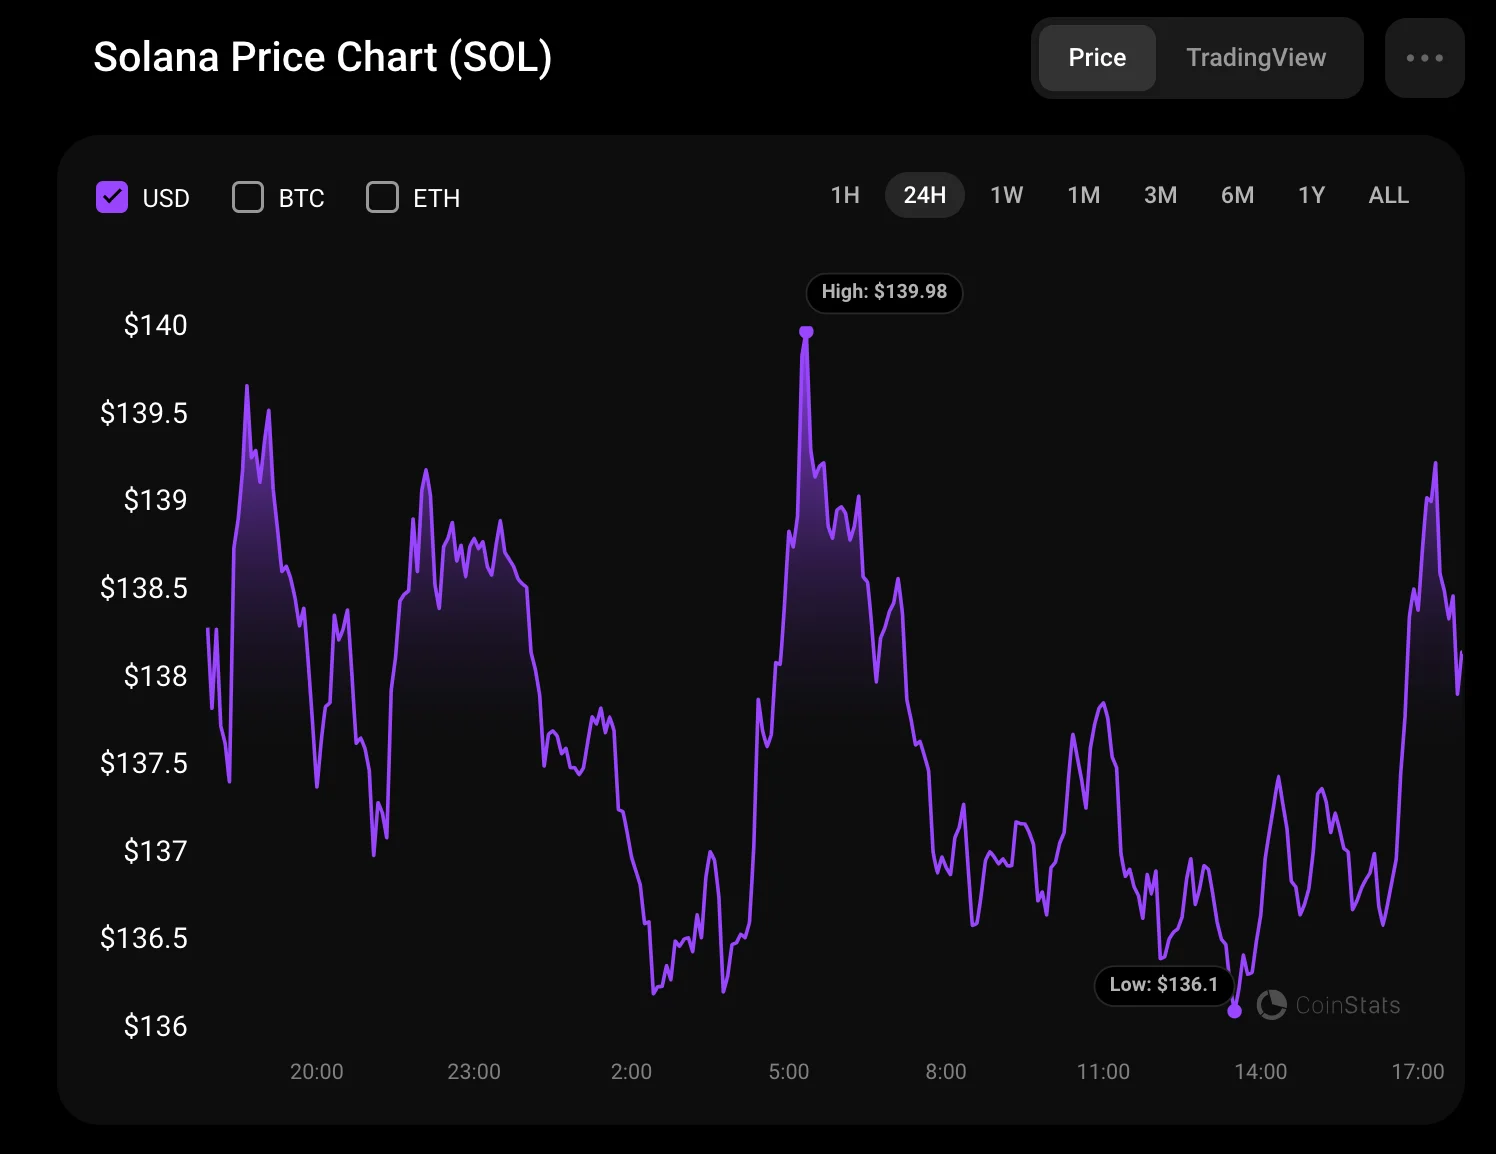This screenshot has width=1496, height=1154.
Task: Uncheck the USD currency checkbox
Action: pos(112,197)
